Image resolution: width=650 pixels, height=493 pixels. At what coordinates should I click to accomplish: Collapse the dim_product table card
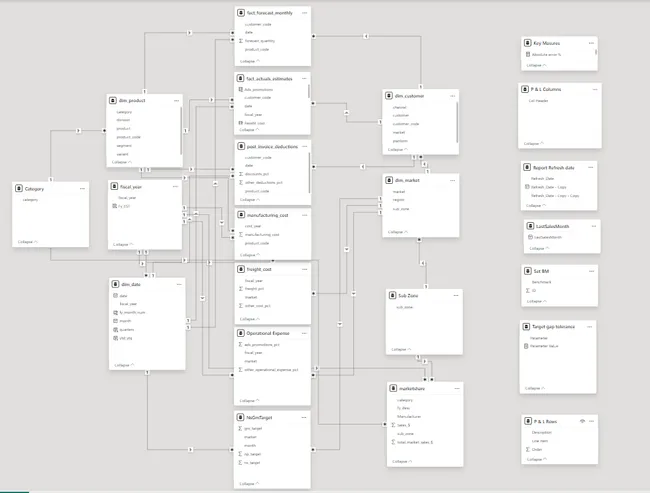[122, 162]
